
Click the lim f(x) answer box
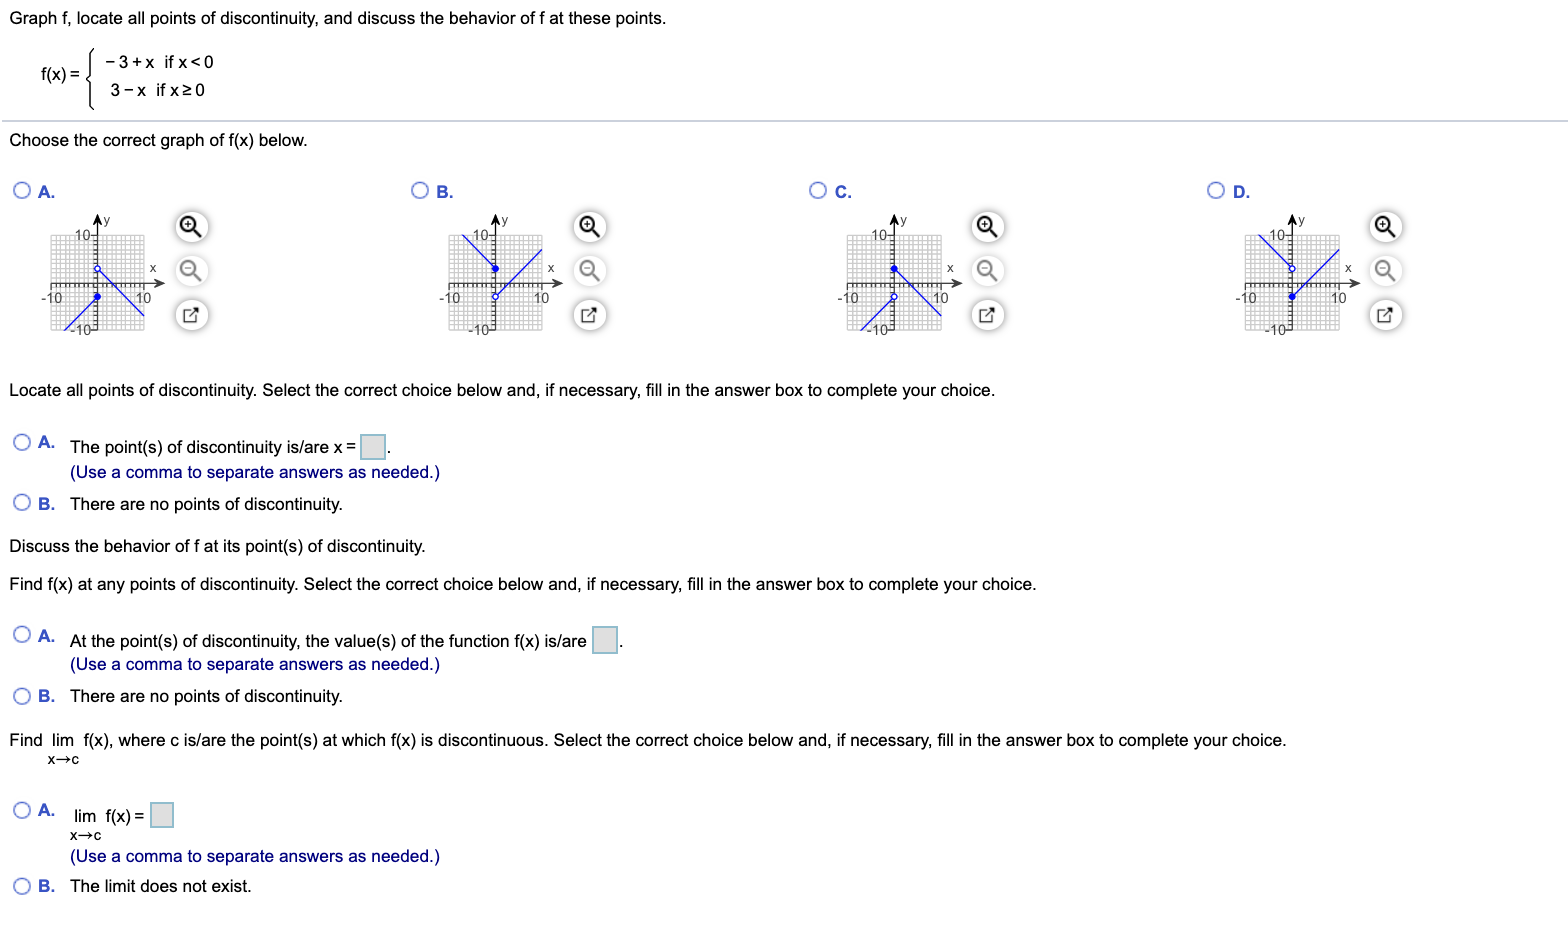coord(161,814)
